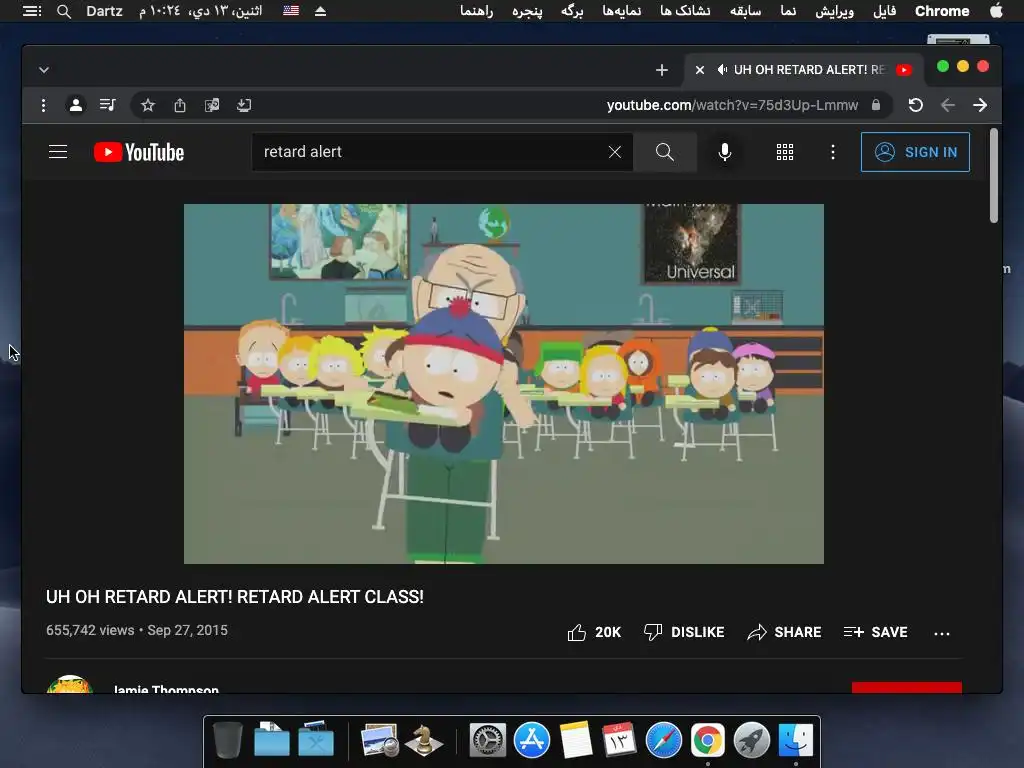Open more actions ellipsis under the video
The width and height of the screenshot is (1024, 768).
click(942, 633)
